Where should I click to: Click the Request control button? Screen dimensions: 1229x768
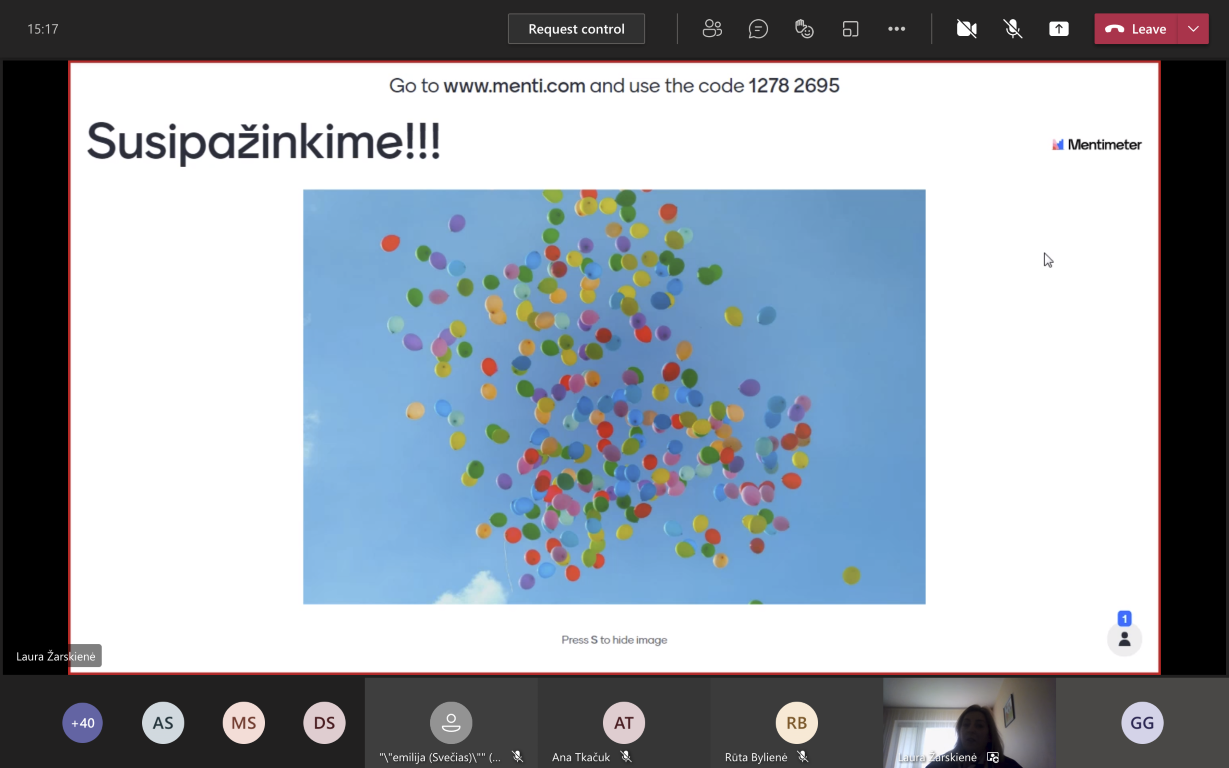click(x=576, y=29)
